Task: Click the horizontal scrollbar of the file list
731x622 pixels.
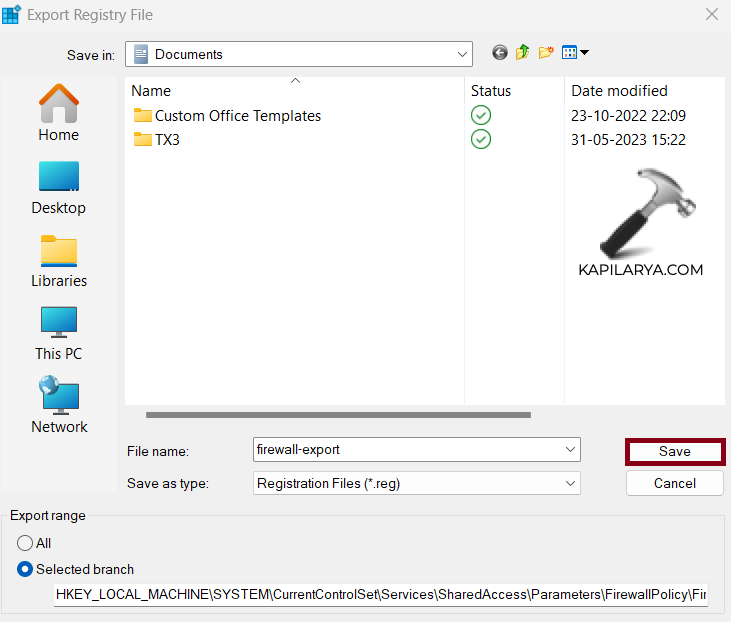Action: (338, 415)
